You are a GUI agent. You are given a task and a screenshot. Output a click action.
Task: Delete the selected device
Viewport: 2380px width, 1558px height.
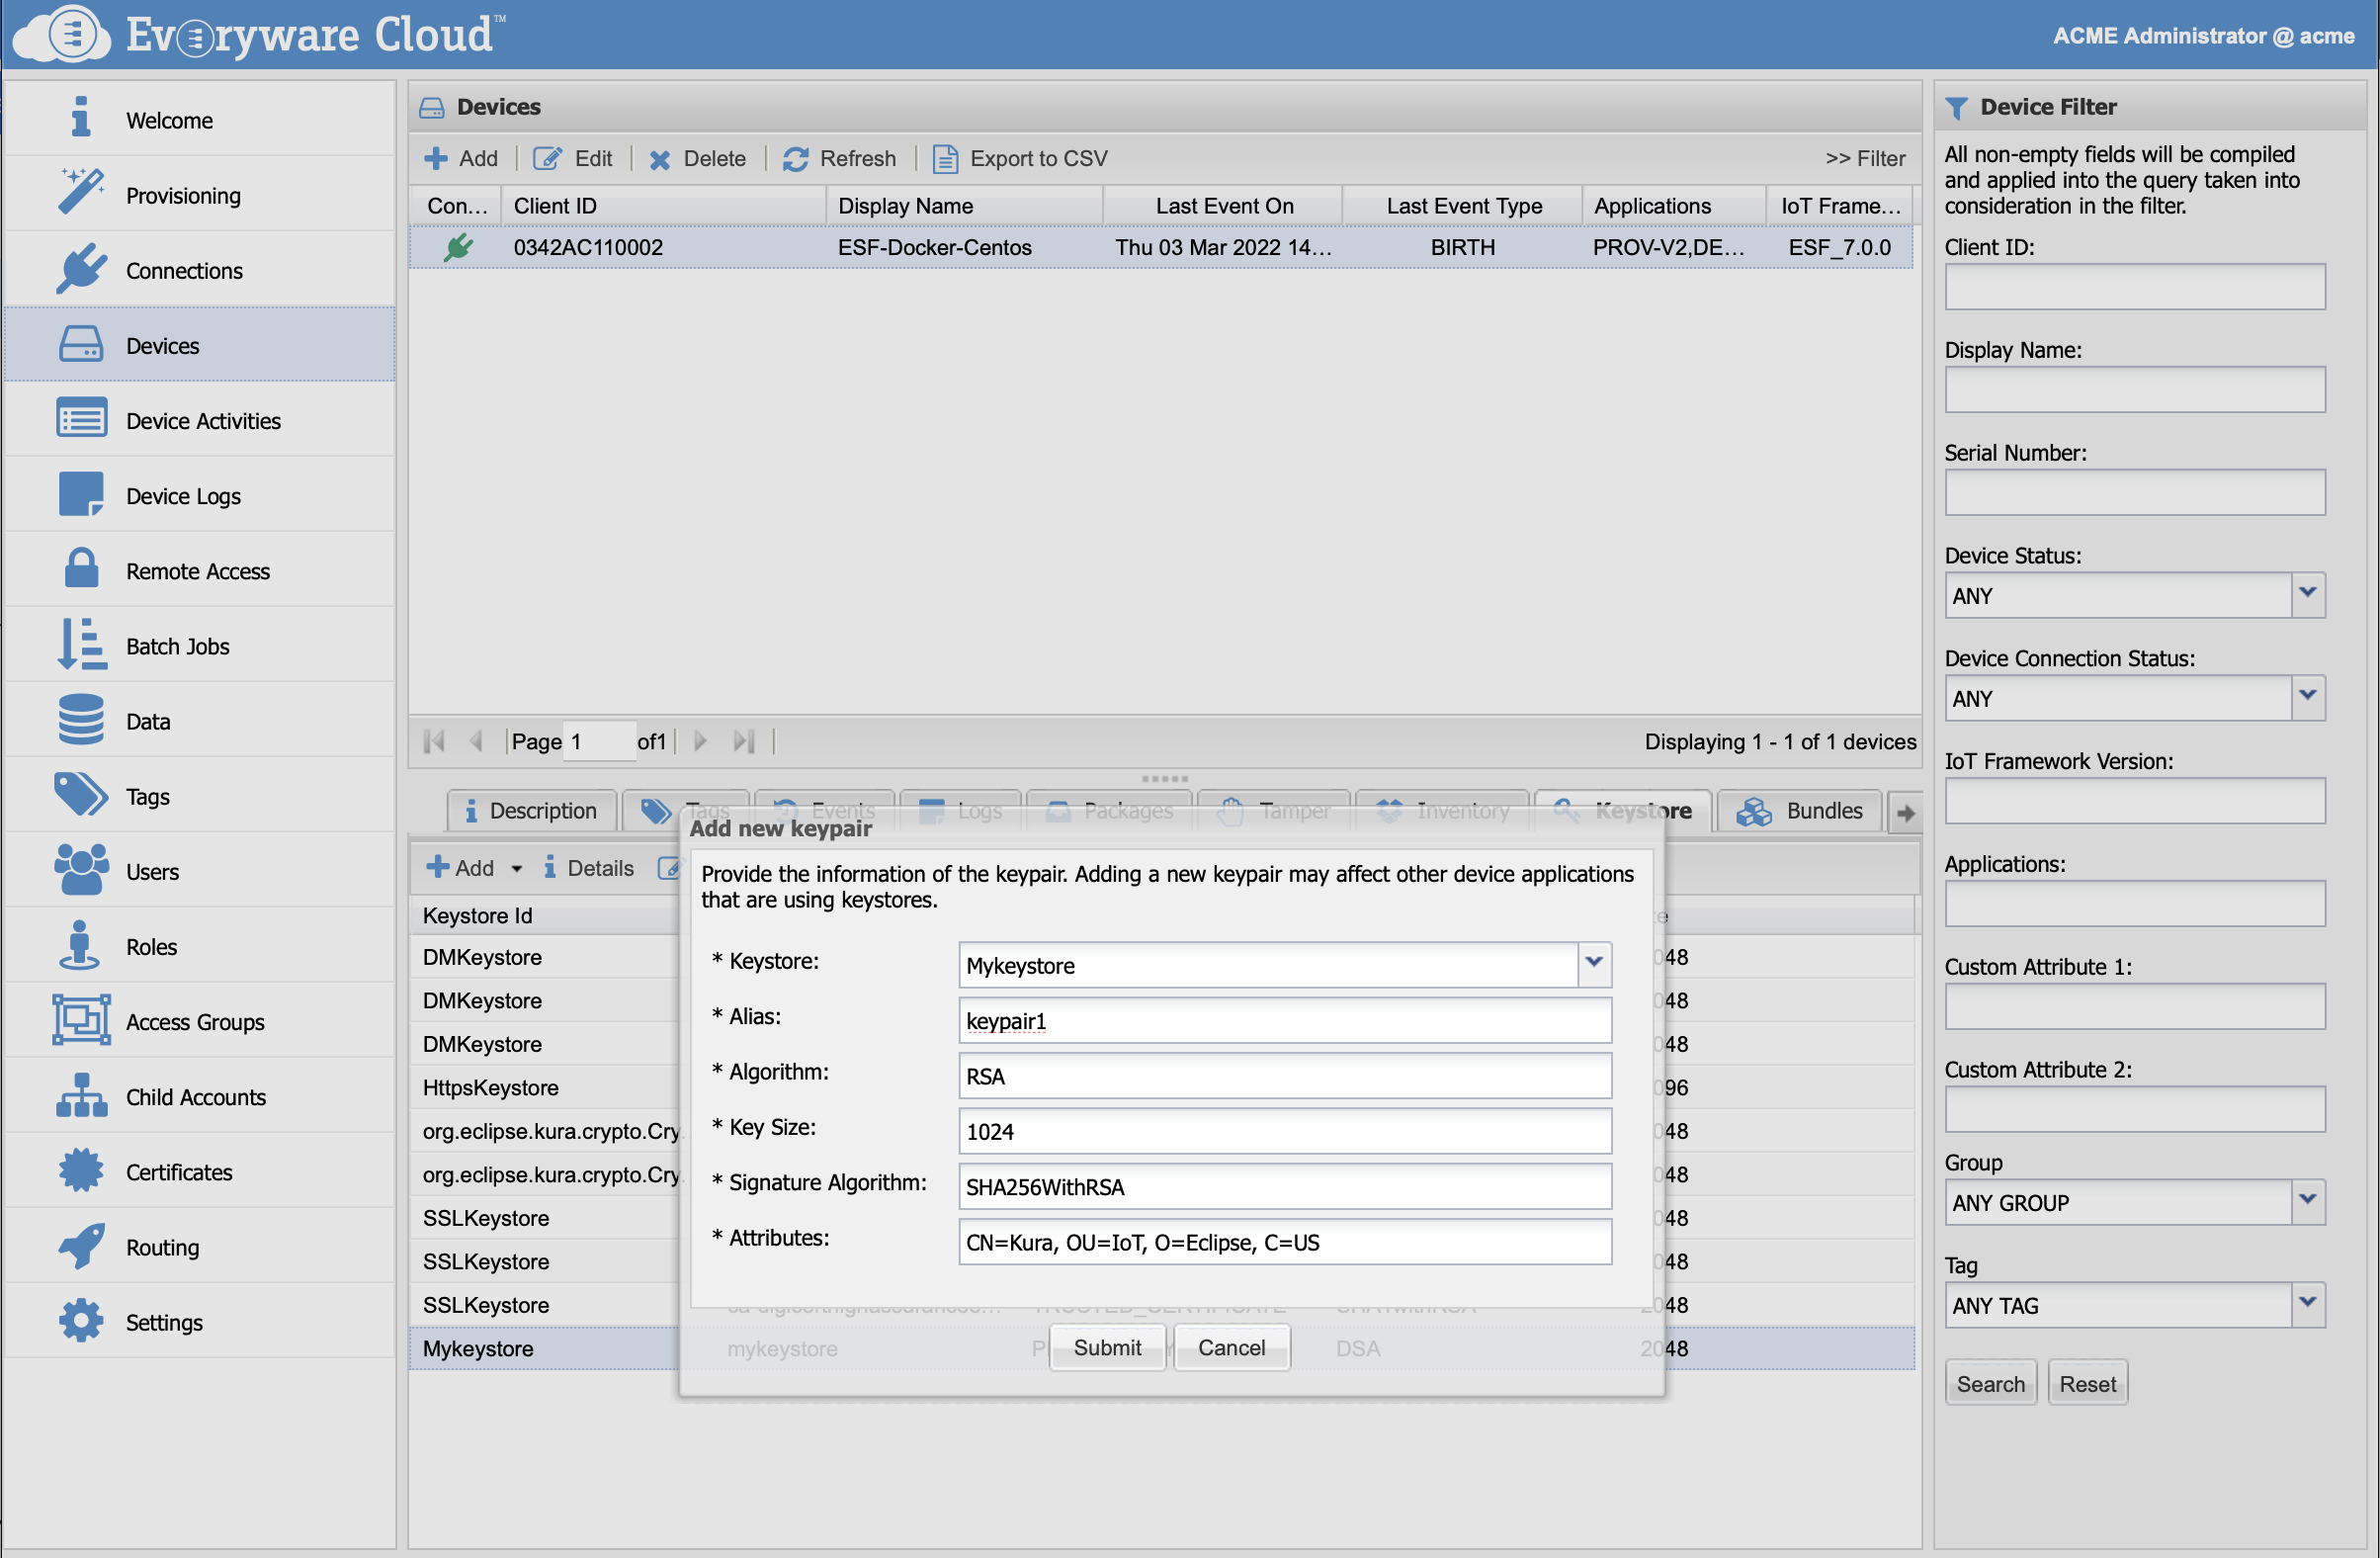(698, 158)
